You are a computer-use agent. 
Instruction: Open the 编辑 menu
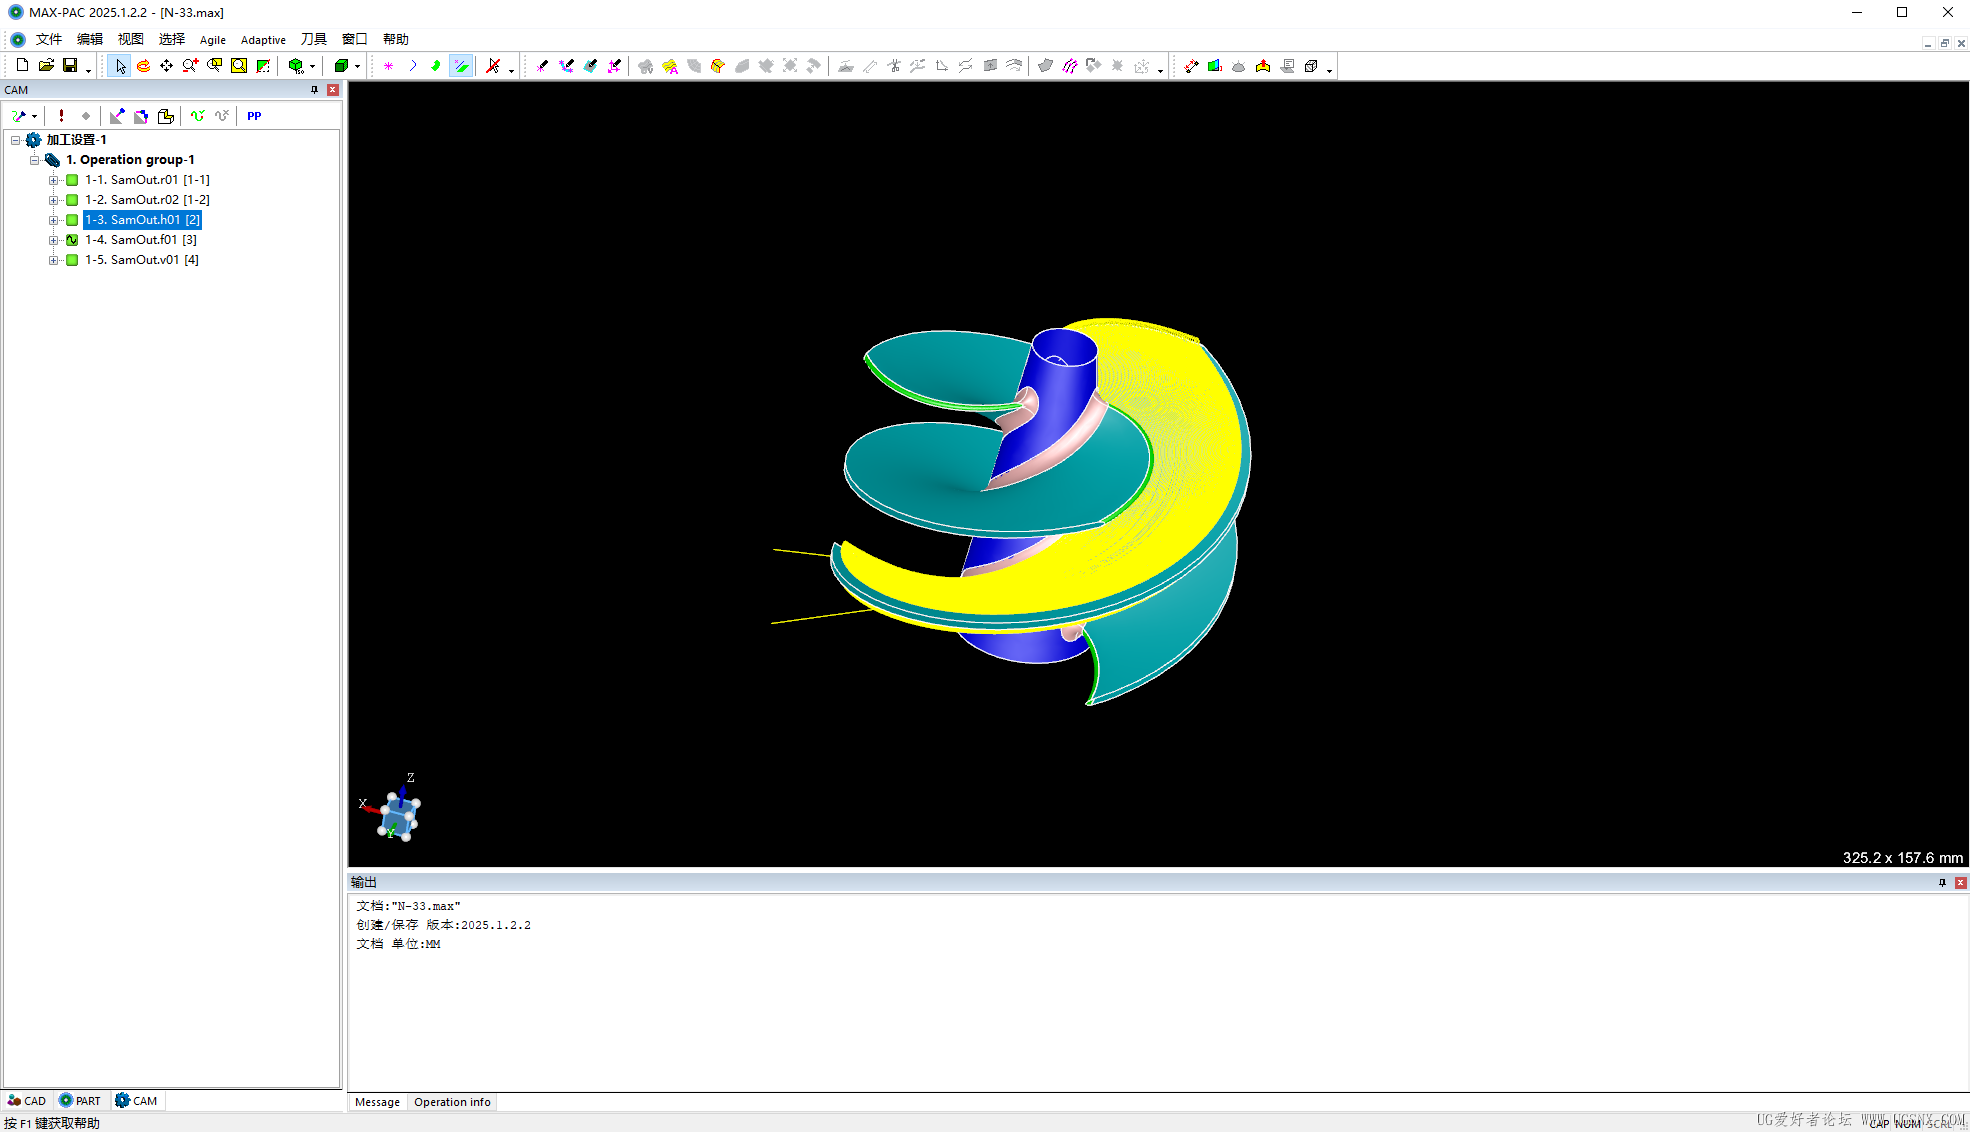pyautogui.click(x=90, y=39)
